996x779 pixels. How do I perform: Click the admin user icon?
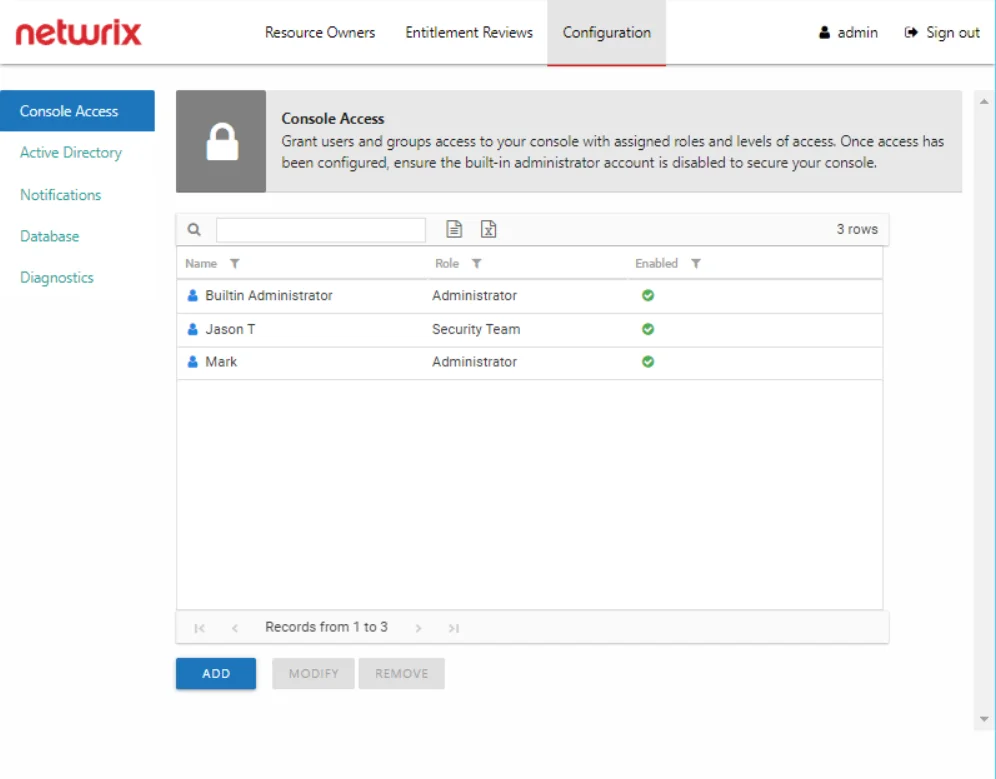(x=824, y=32)
